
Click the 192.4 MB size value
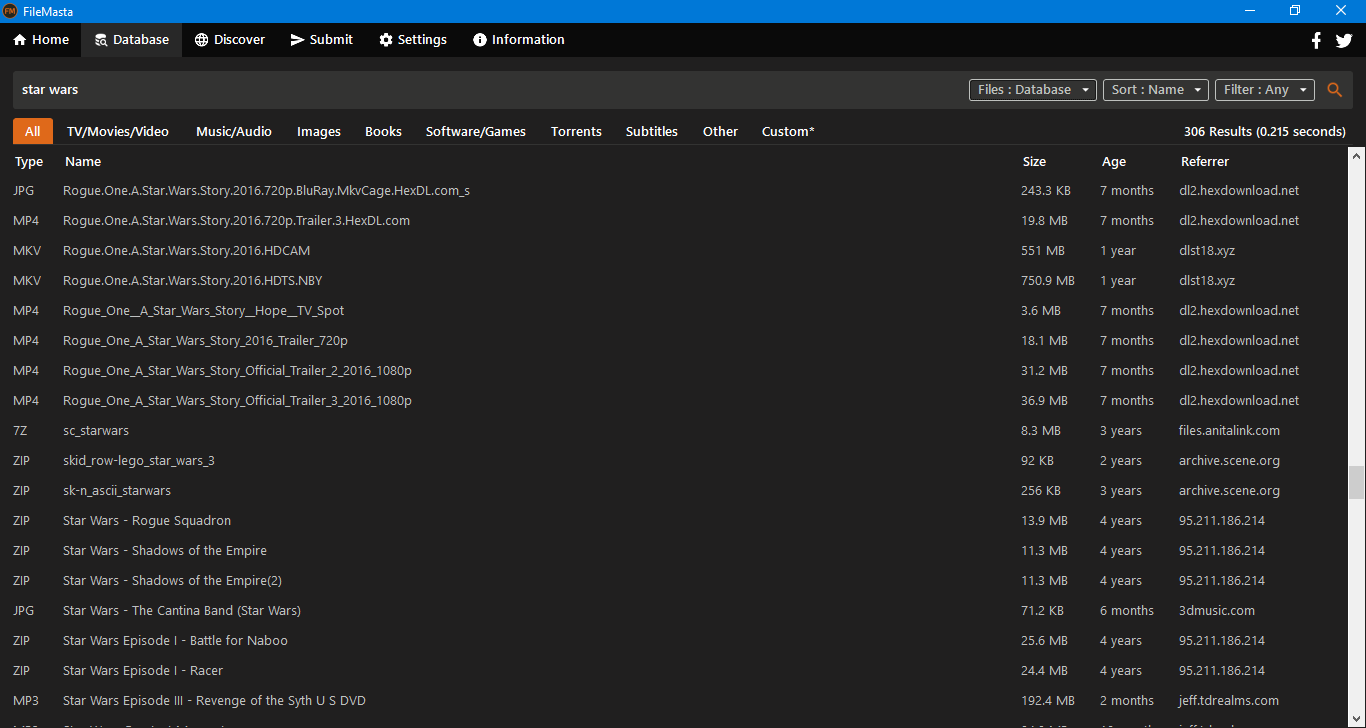pyautogui.click(x=1048, y=701)
